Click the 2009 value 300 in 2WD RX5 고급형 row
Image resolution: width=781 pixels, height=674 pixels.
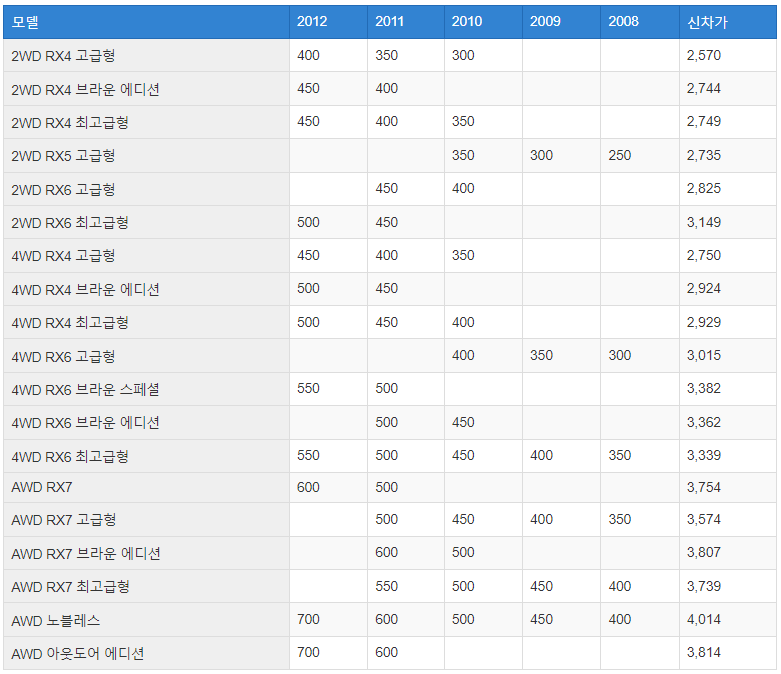pos(541,155)
